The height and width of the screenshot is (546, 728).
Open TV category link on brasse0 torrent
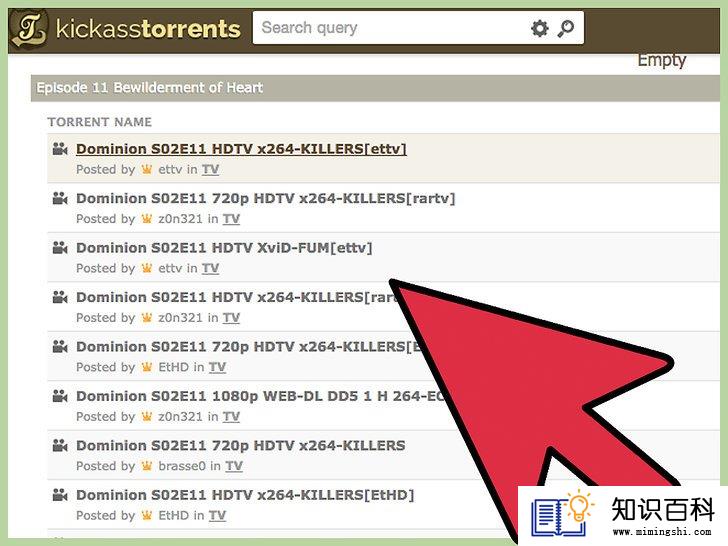[x=234, y=466]
